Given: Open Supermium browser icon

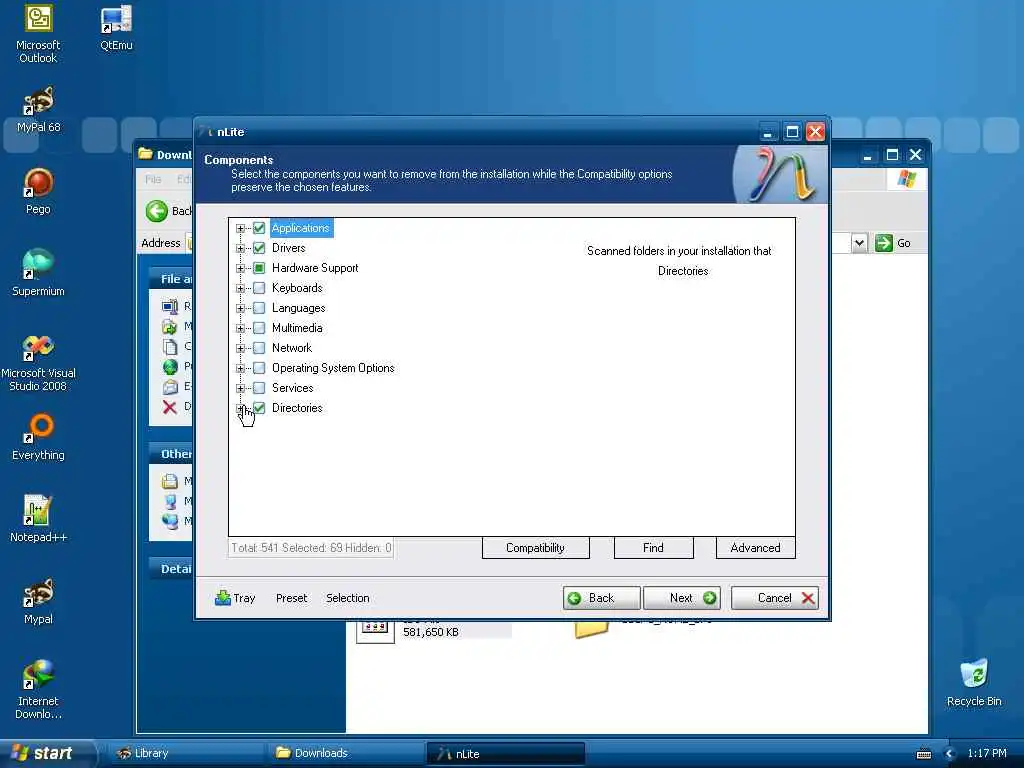Looking at the screenshot, I should tap(38, 273).
